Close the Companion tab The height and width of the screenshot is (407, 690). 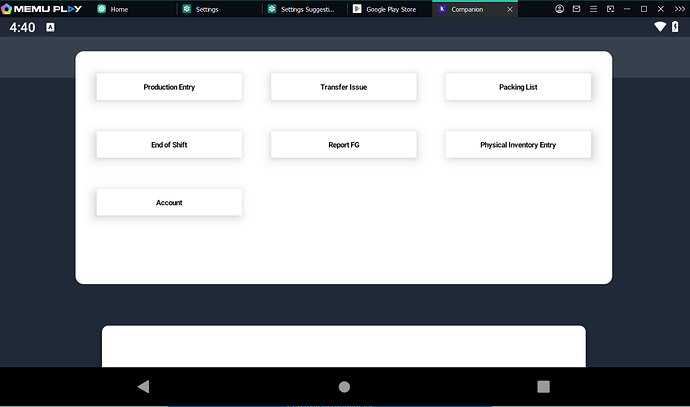510,9
